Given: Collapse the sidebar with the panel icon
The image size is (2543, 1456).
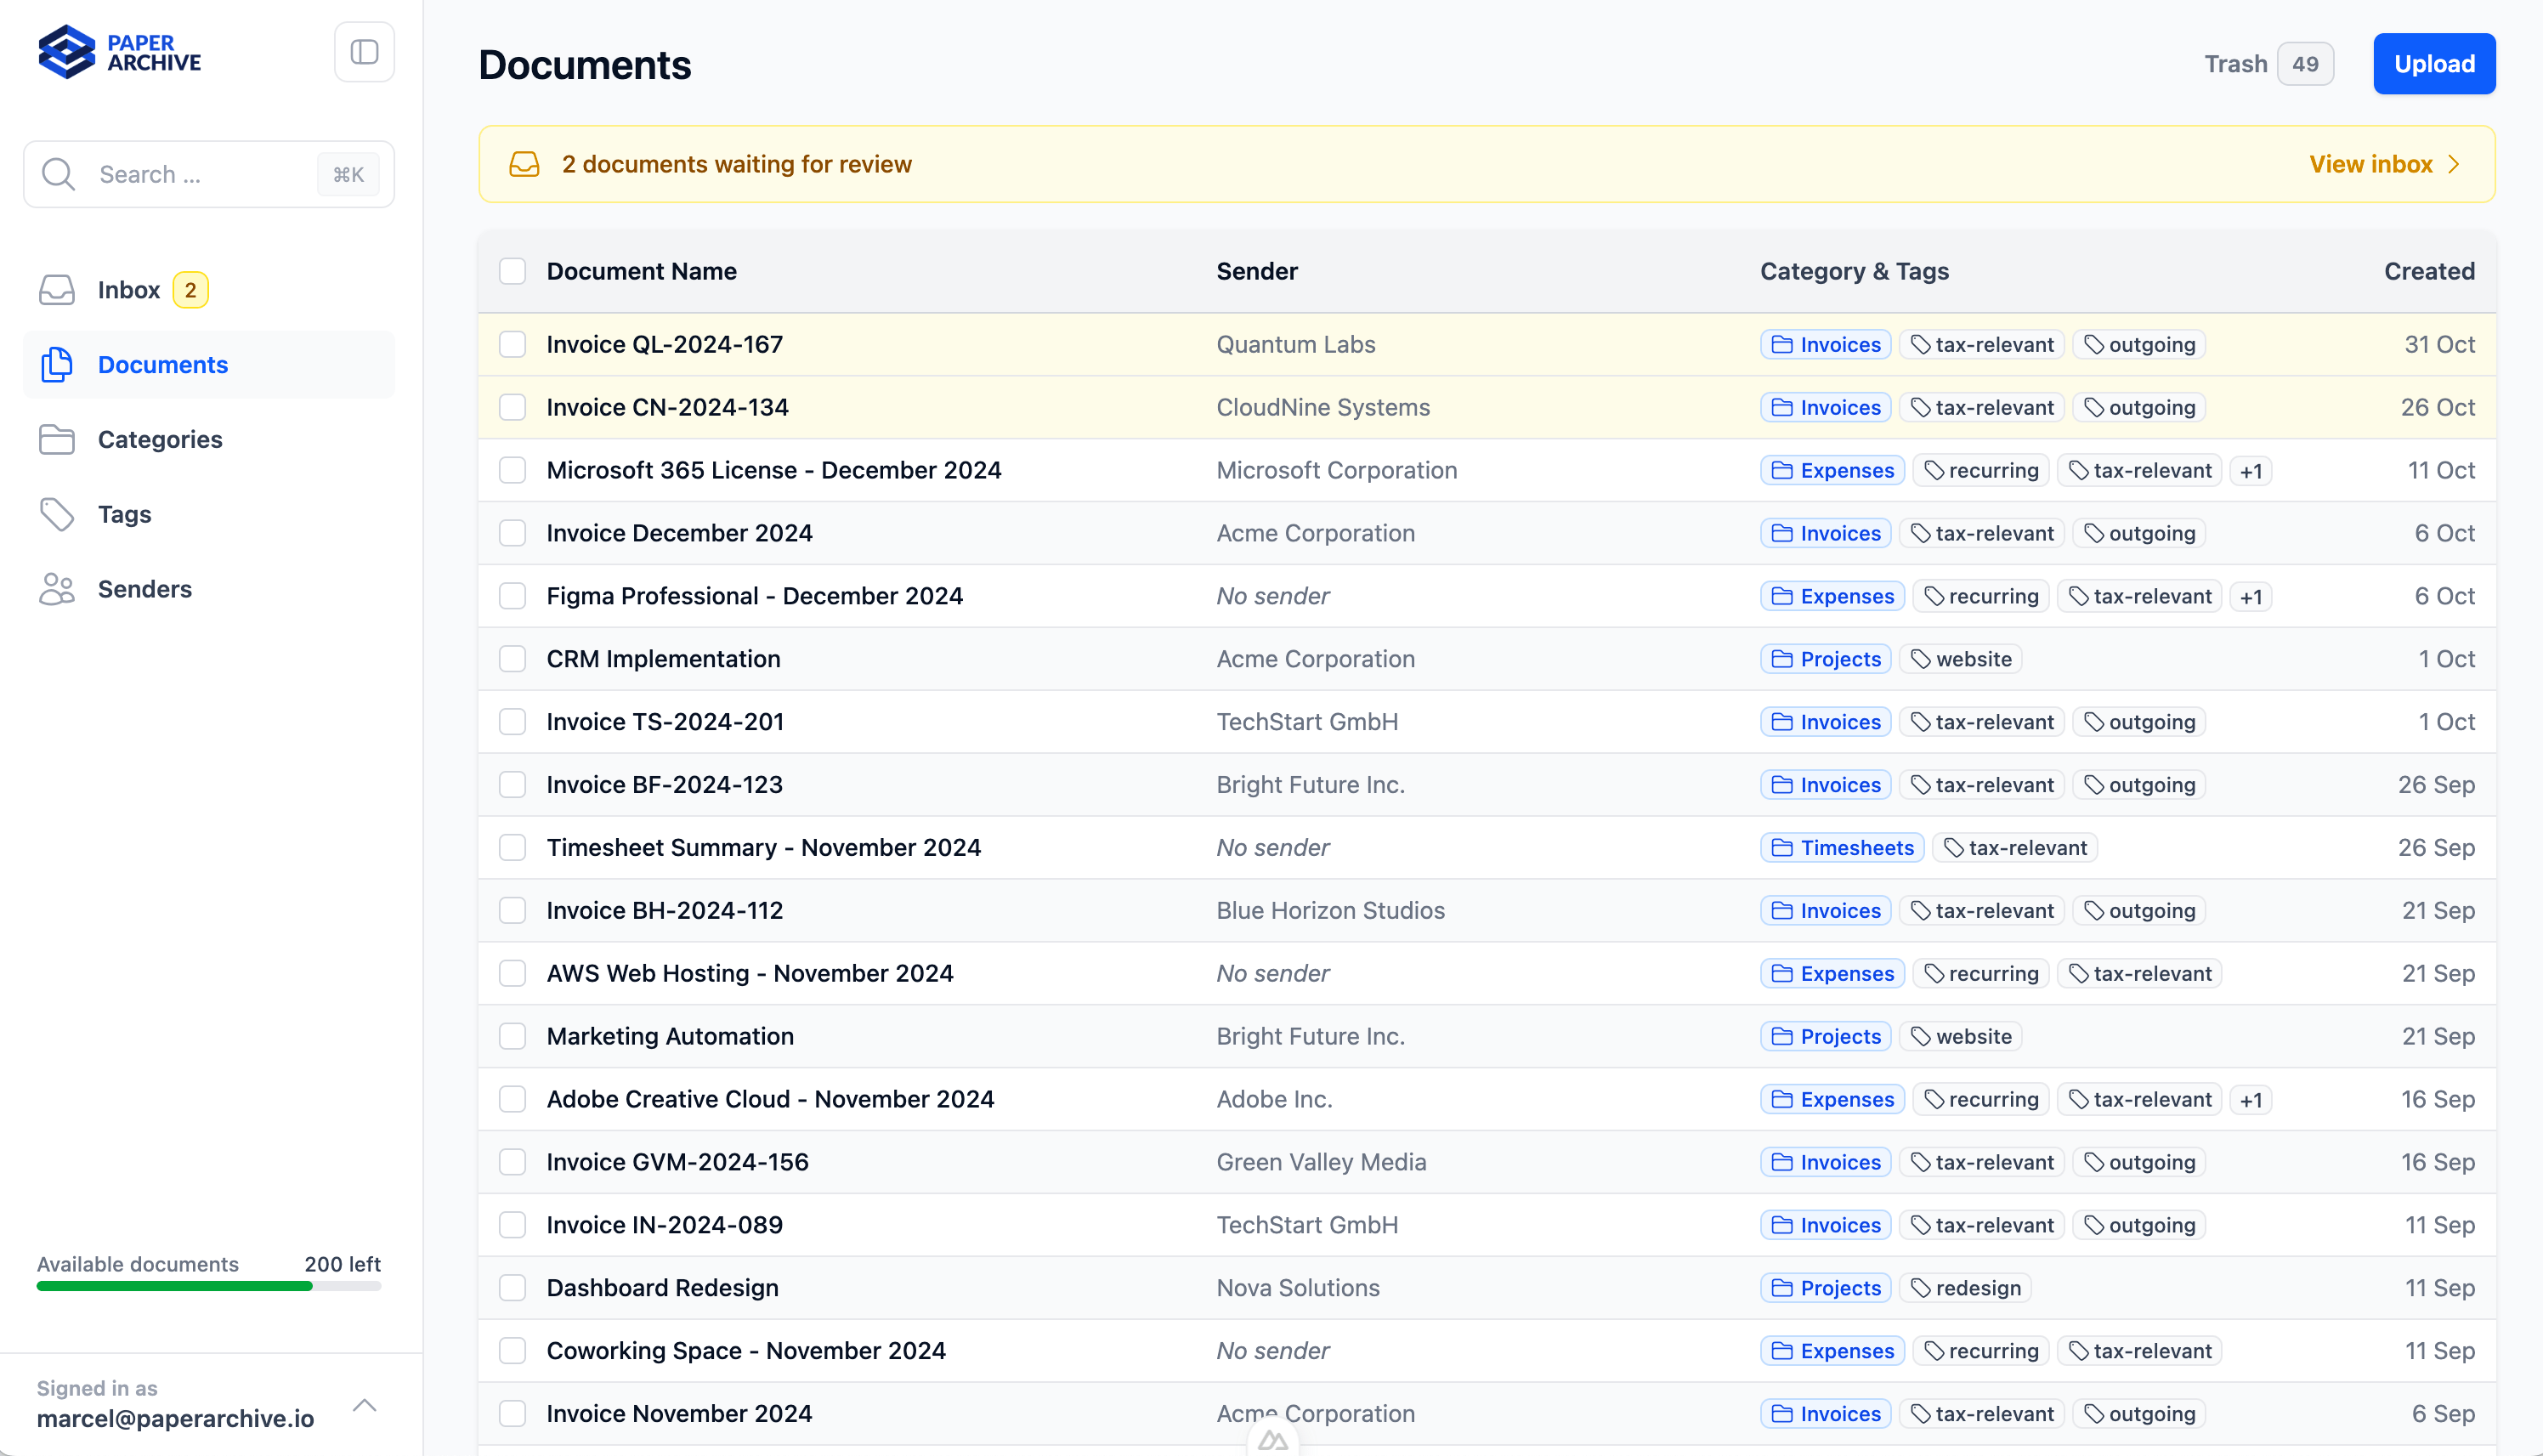Looking at the screenshot, I should click(x=363, y=51).
